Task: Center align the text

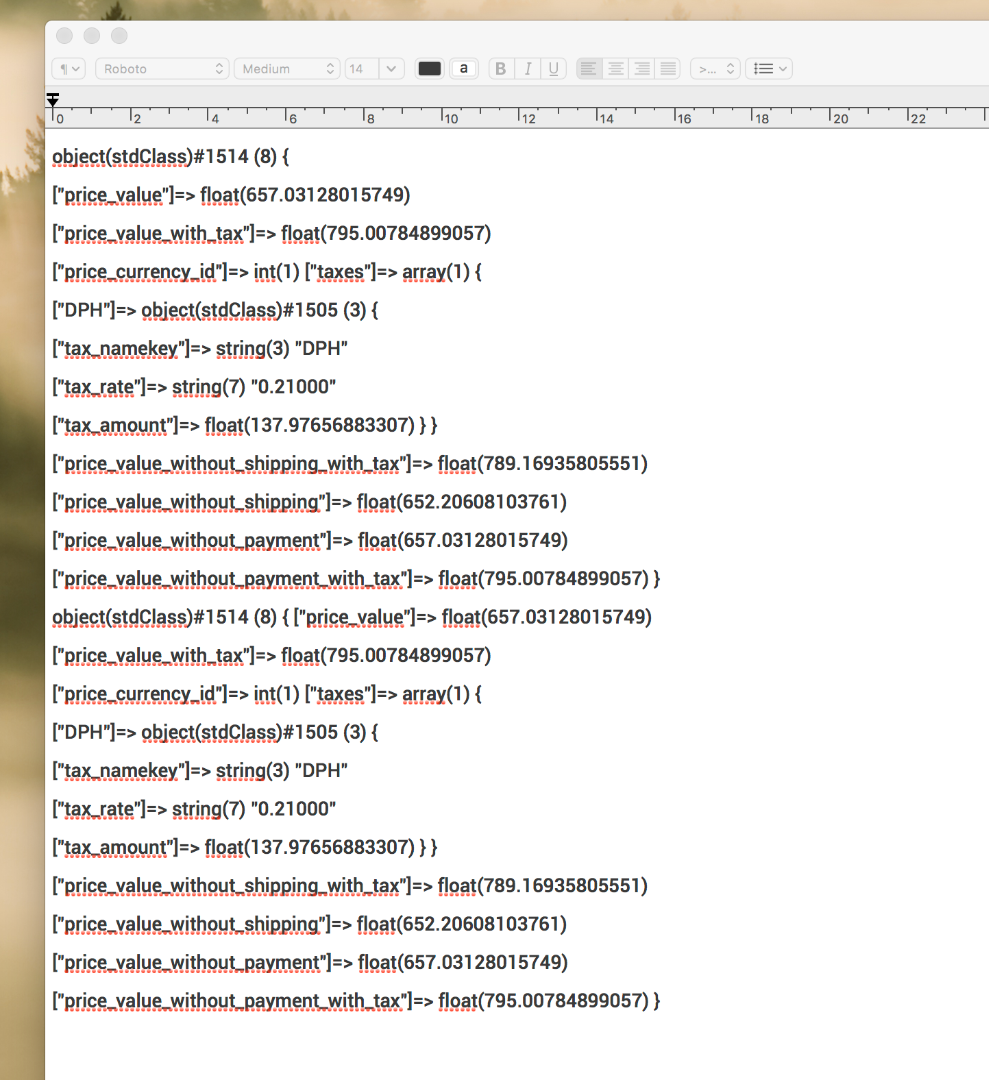Action: (x=616, y=69)
